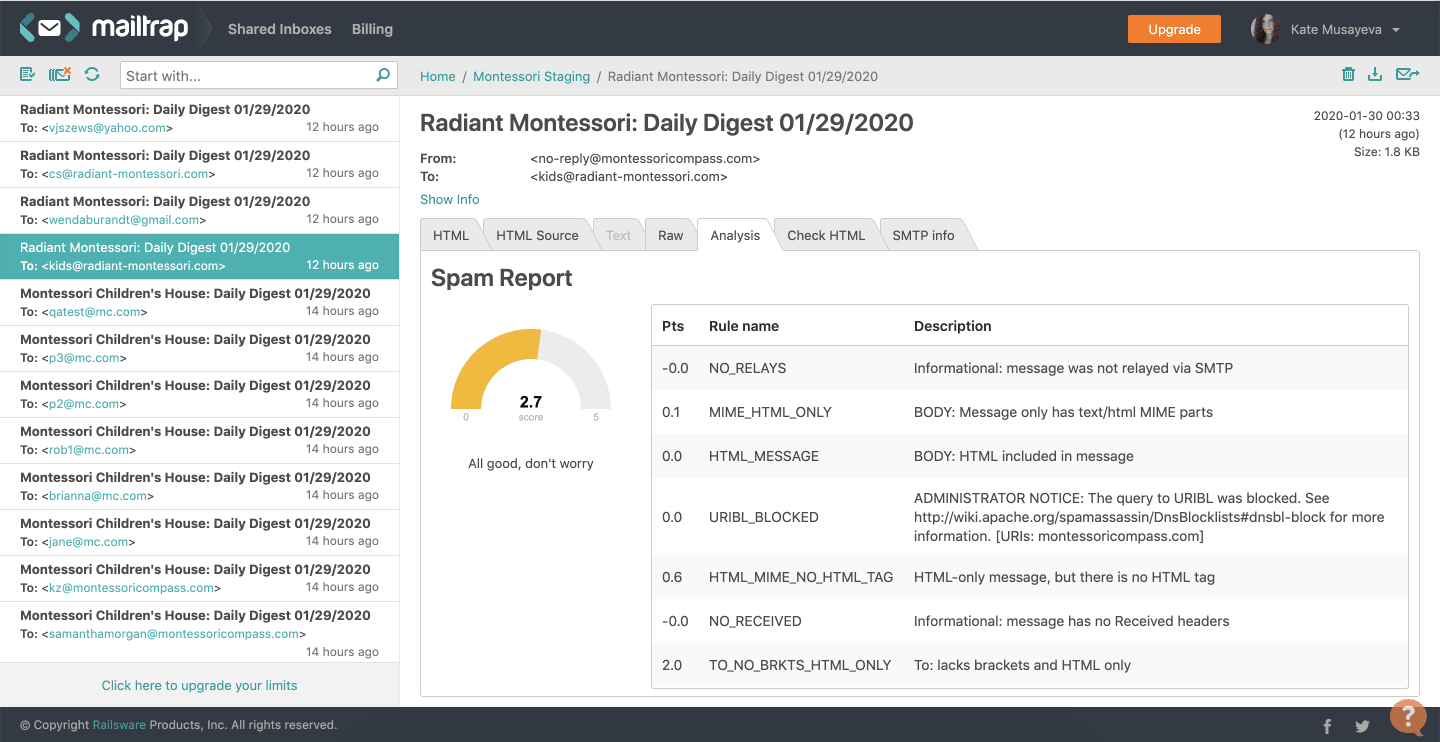Forward the email via envelope-arrow icon
This screenshot has width=1440, height=742.
pyautogui.click(x=1408, y=75)
